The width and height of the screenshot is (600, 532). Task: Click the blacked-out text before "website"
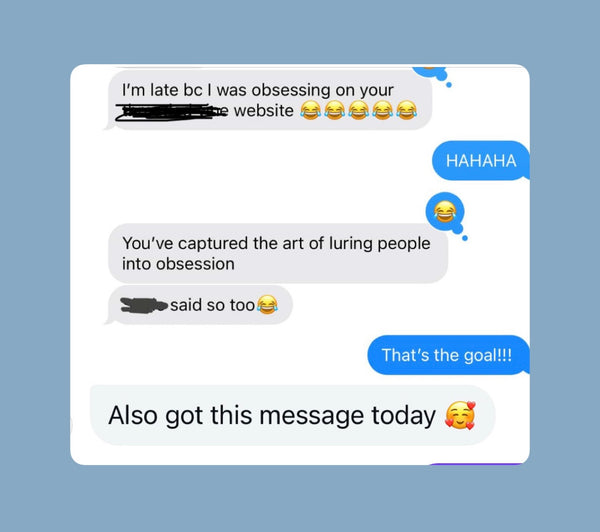172,112
